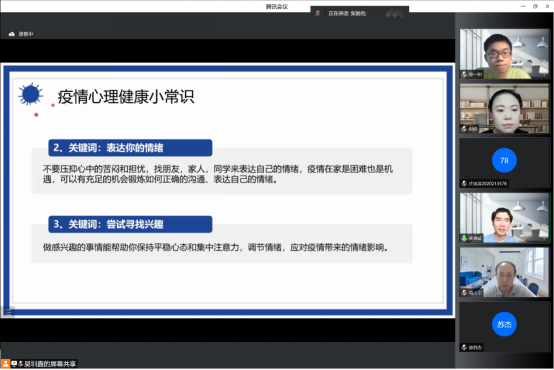Click the mic icon on the first participant's video
Screen dimensions: 554x370
(464, 74)
